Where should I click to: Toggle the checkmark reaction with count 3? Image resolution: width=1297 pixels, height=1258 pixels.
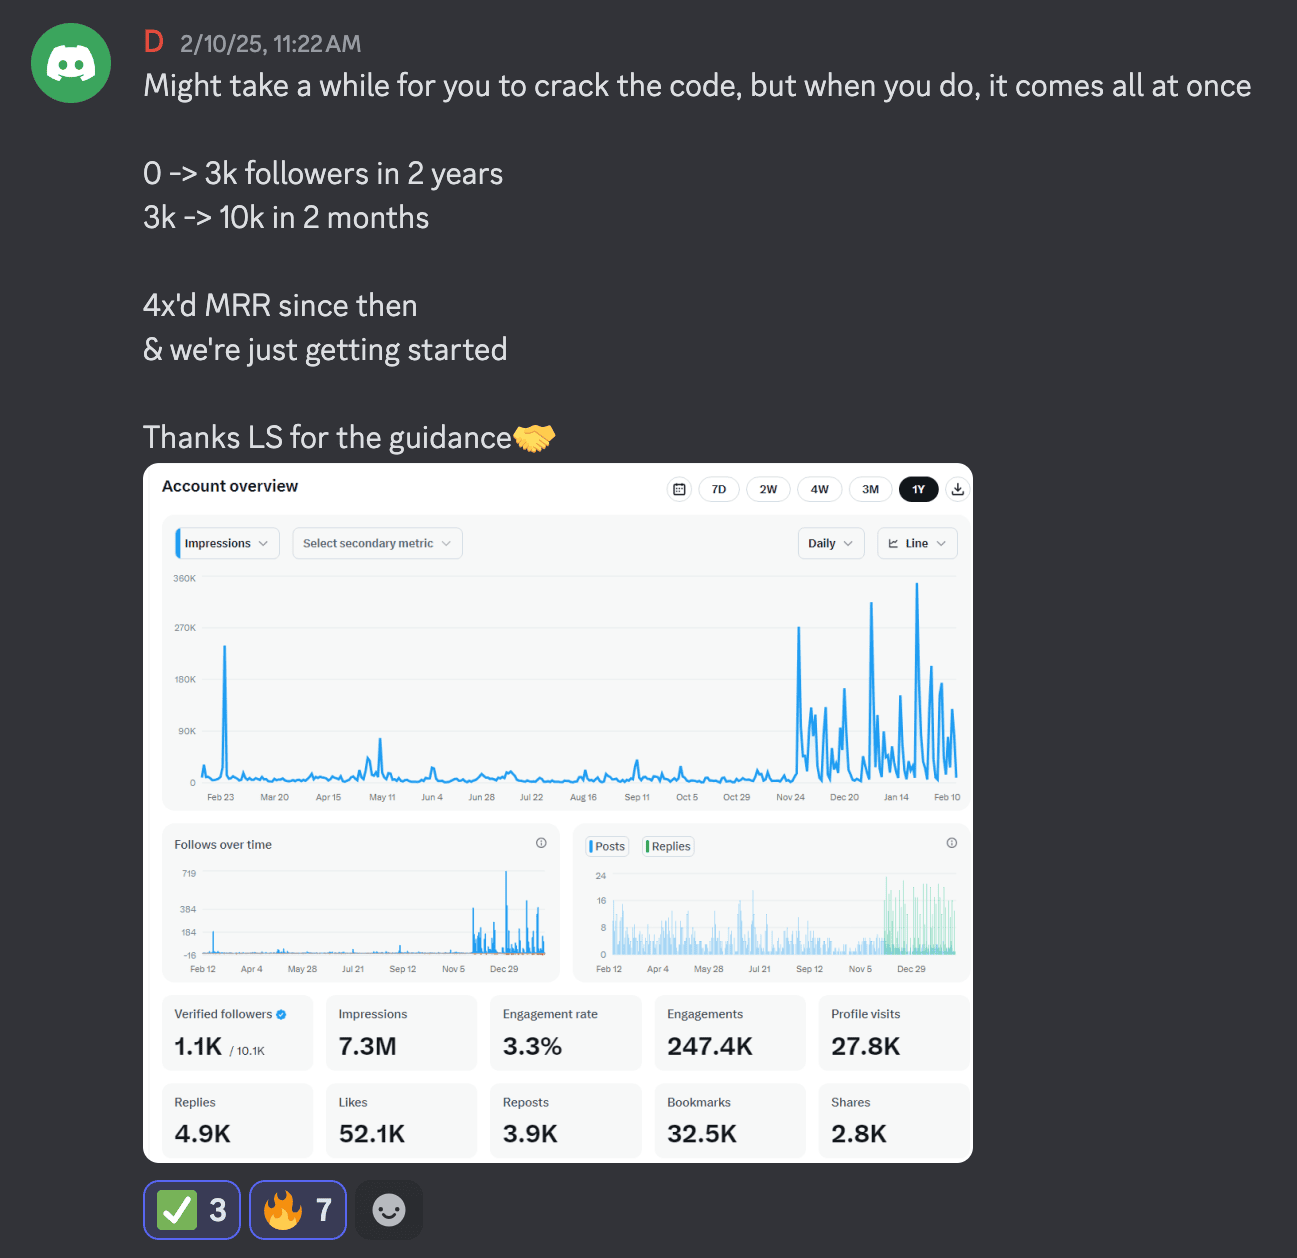(192, 1210)
